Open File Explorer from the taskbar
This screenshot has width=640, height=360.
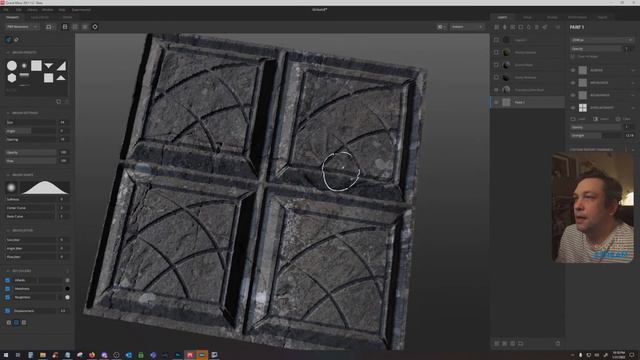point(42,355)
